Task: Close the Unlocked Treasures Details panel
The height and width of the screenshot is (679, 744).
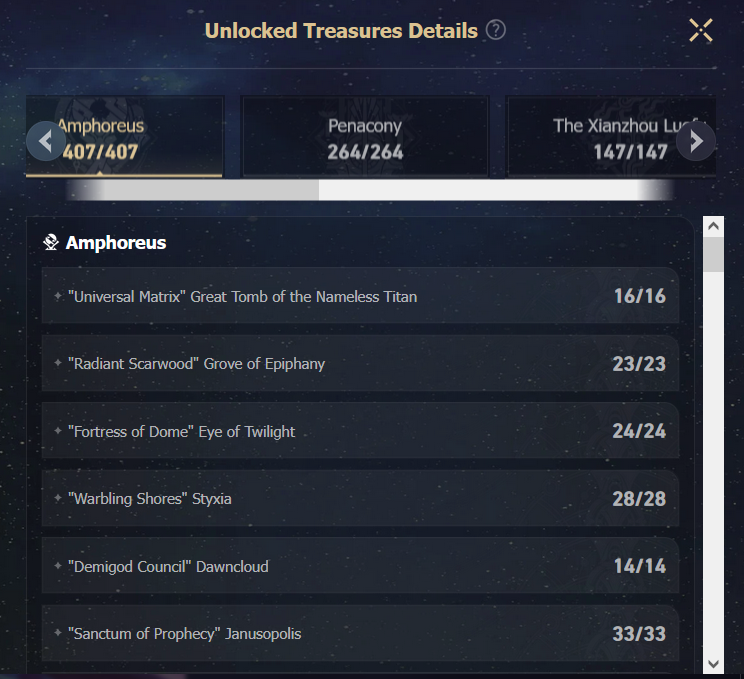Action: [701, 31]
